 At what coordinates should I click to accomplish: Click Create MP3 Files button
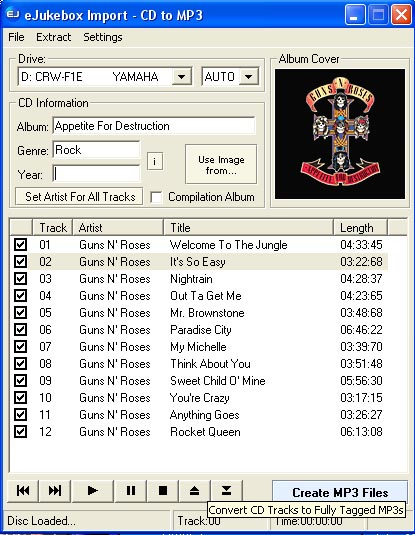click(x=340, y=492)
